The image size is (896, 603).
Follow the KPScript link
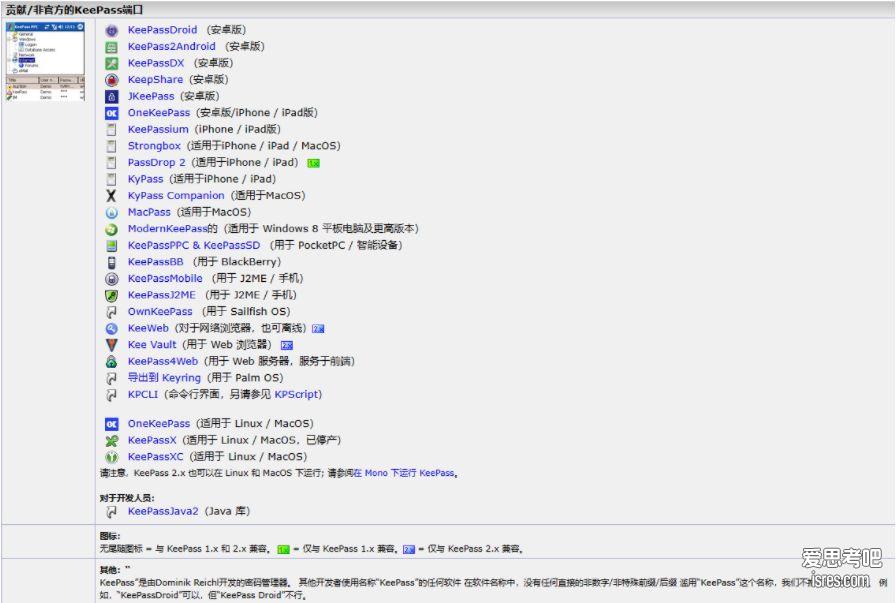click(296, 394)
